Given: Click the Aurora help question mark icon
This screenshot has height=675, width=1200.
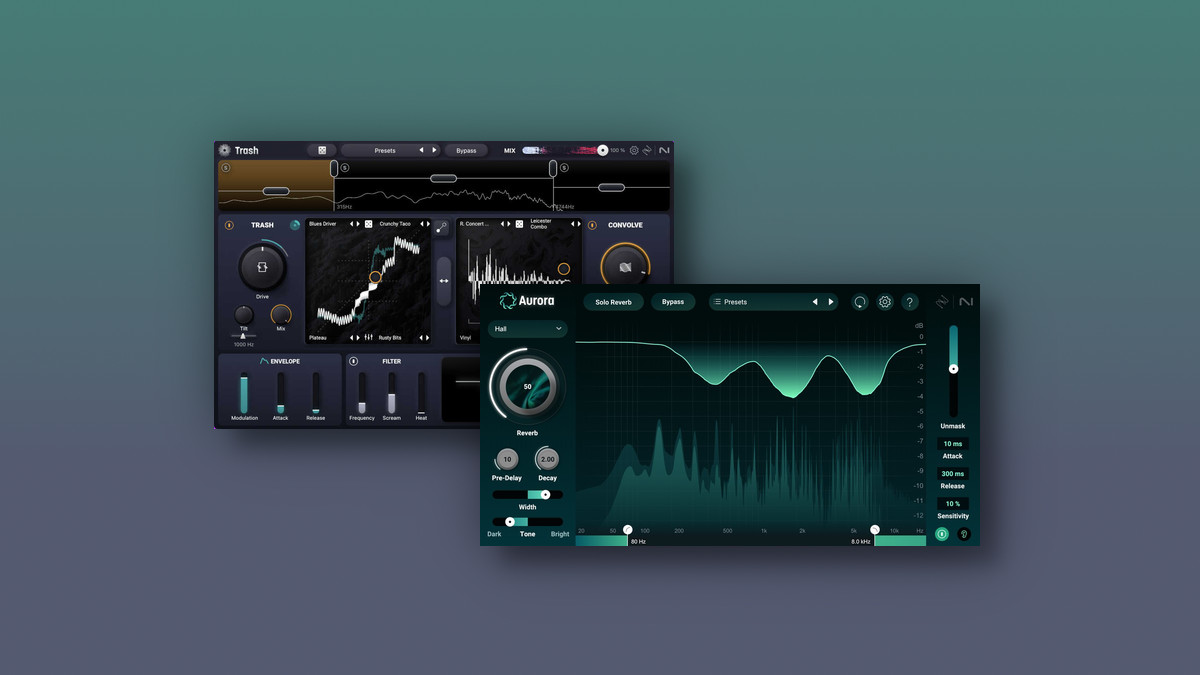Looking at the screenshot, I should pyautogui.click(x=910, y=302).
